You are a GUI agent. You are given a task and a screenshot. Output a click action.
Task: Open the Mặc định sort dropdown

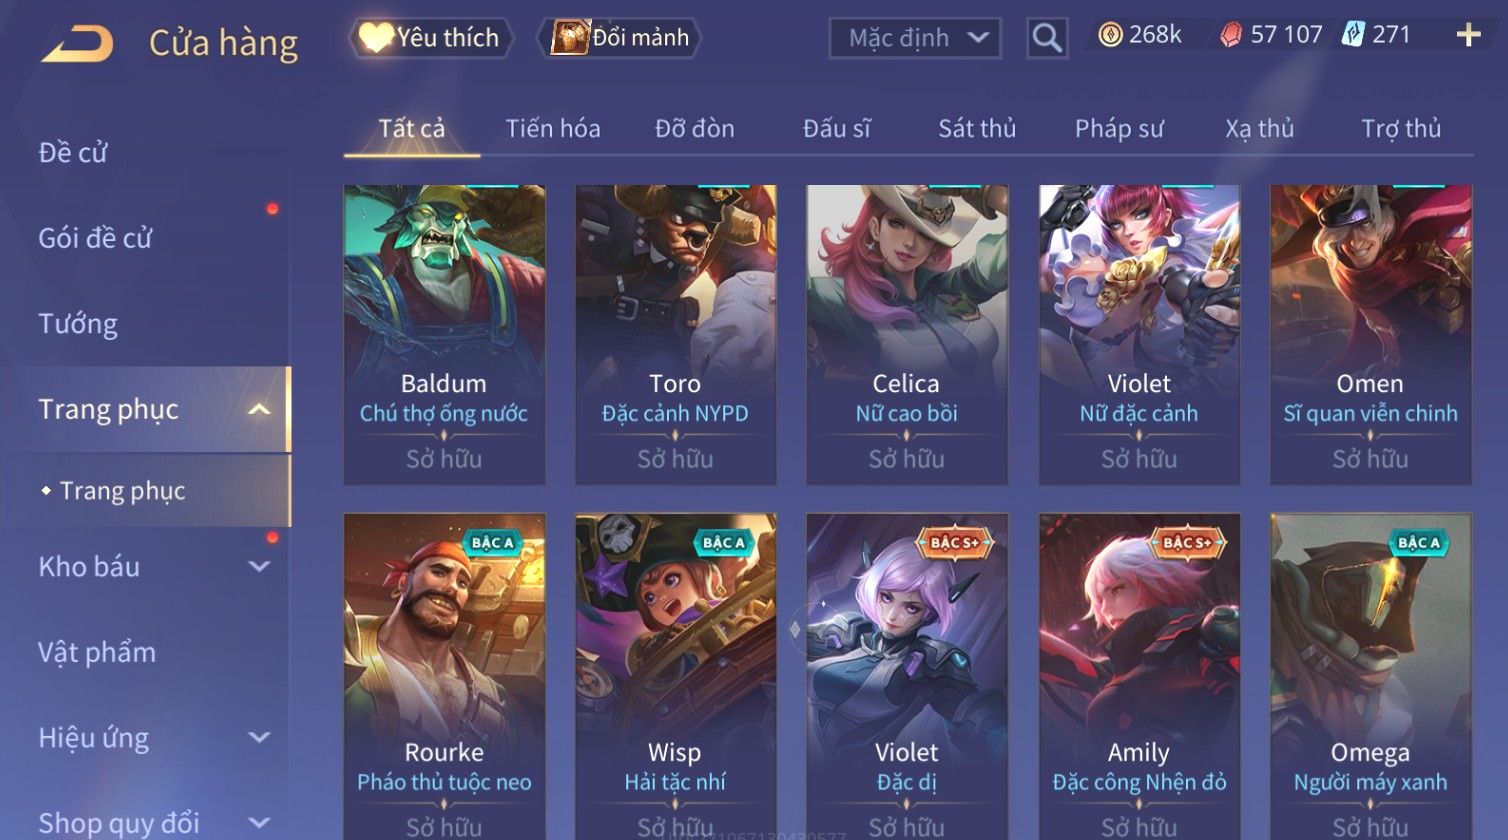tap(915, 38)
